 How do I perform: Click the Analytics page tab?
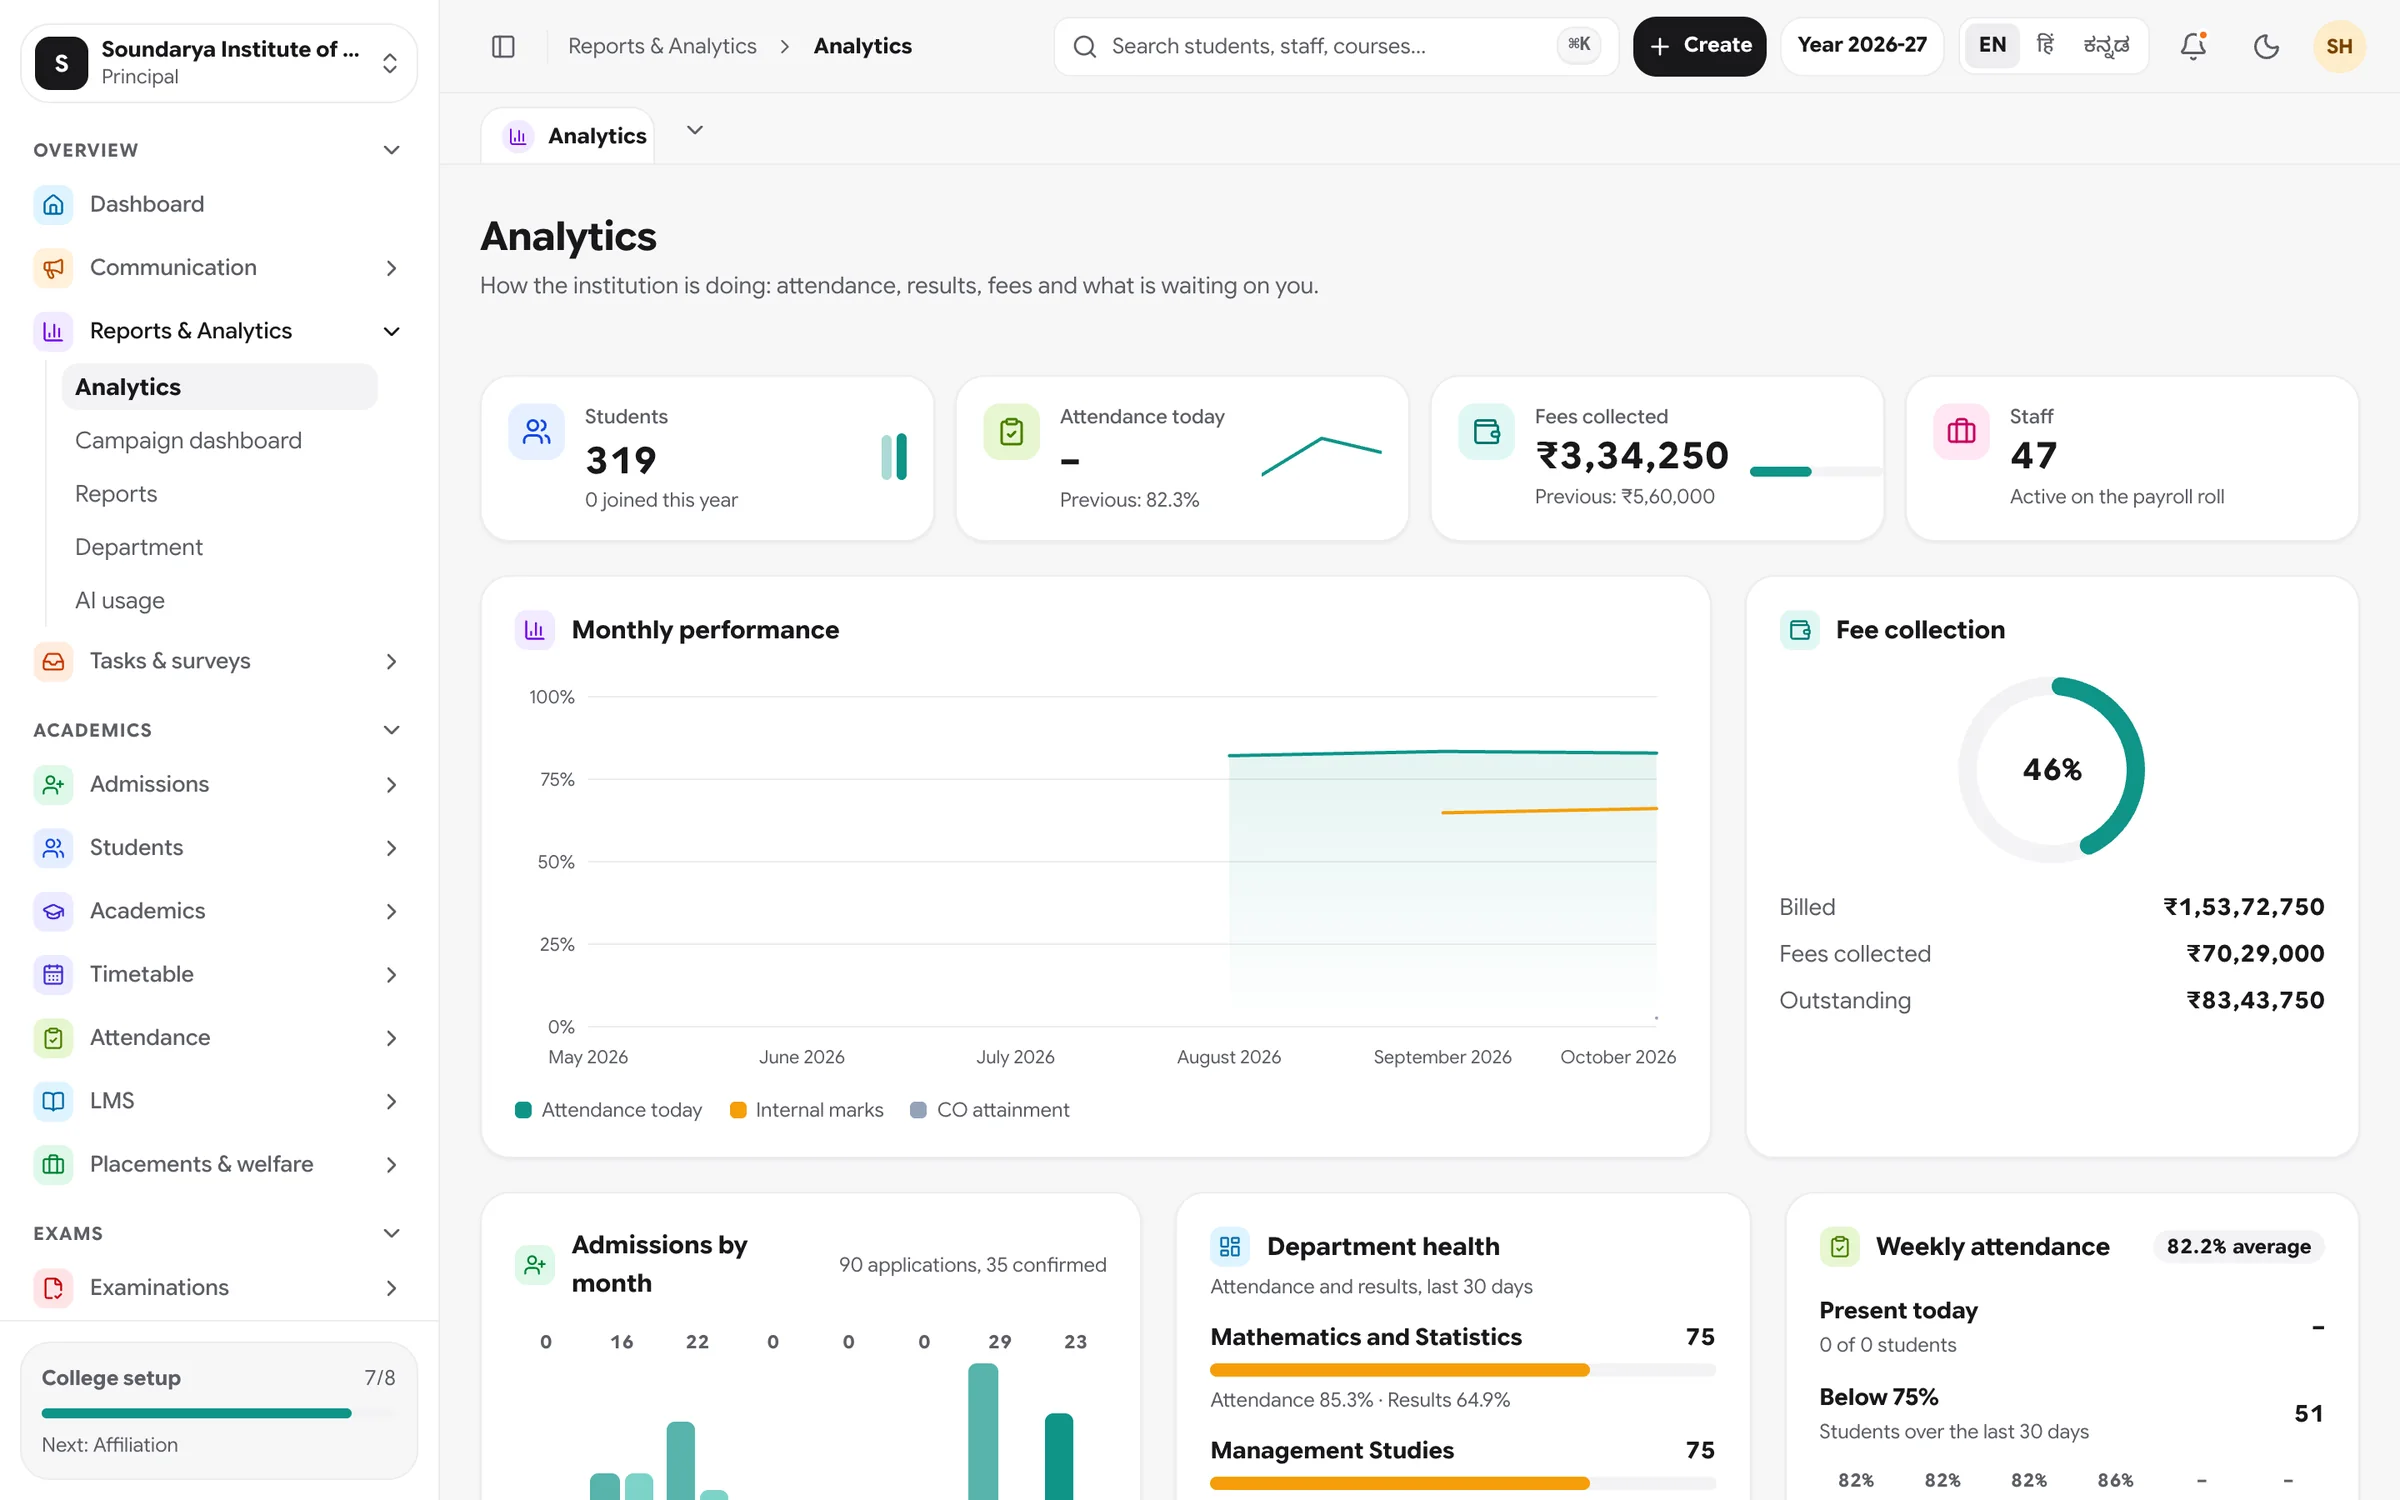coord(568,136)
